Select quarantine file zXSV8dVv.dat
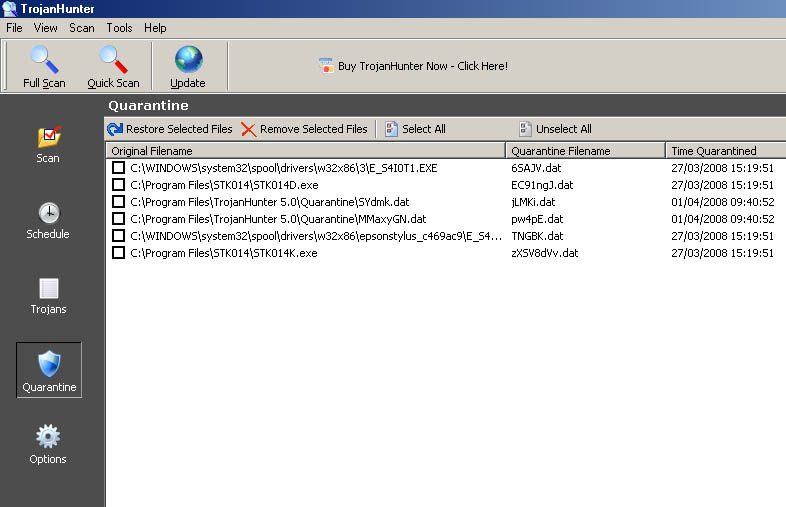Viewport: 786px width, 507px height. point(544,253)
